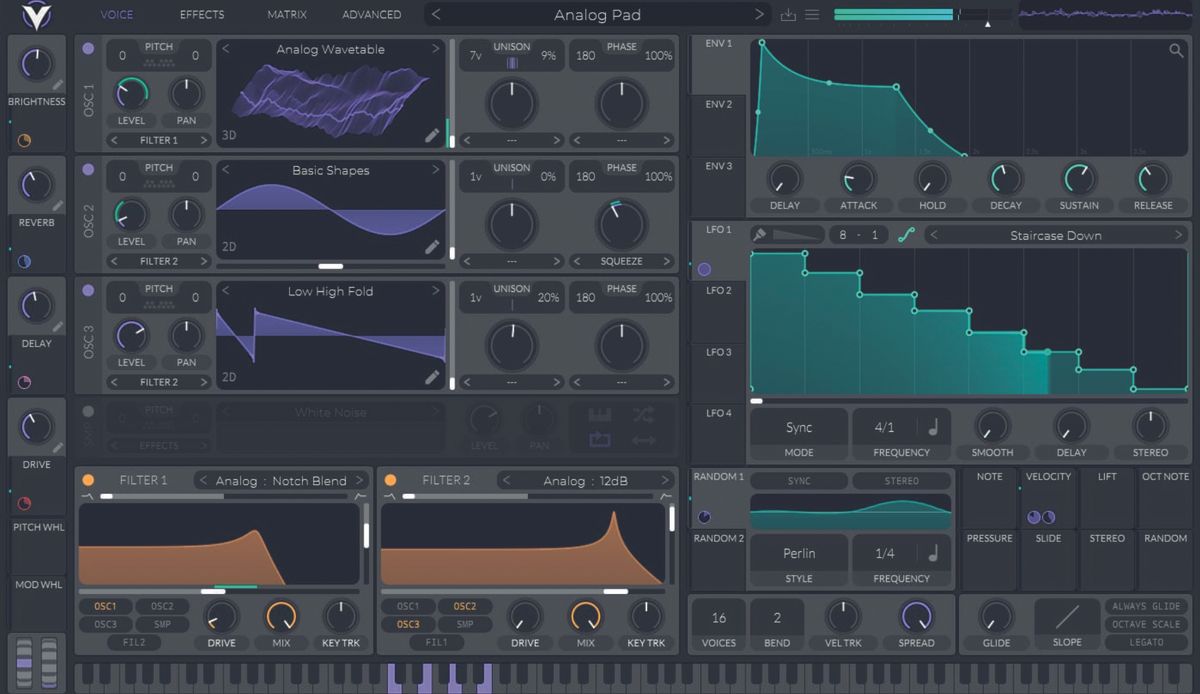This screenshot has width=1200, height=694.
Task: Open the hamburger menu in the top bar
Action: pos(812,14)
